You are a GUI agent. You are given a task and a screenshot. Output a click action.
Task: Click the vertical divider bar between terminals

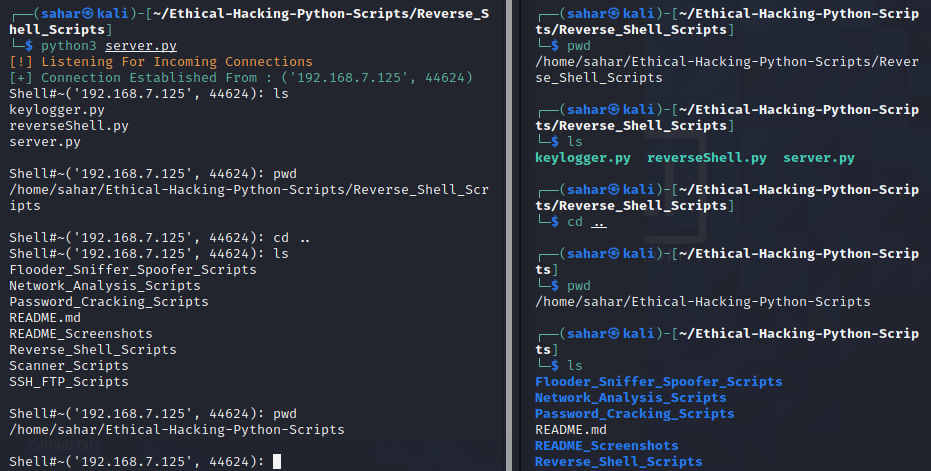tap(508, 235)
